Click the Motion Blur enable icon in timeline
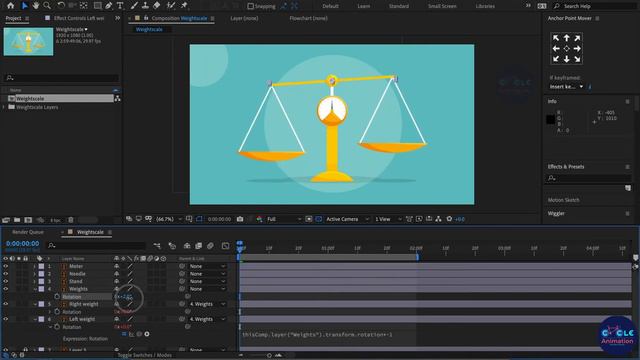Screen dimensions: 640x360 pyautogui.click(x=210, y=246)
